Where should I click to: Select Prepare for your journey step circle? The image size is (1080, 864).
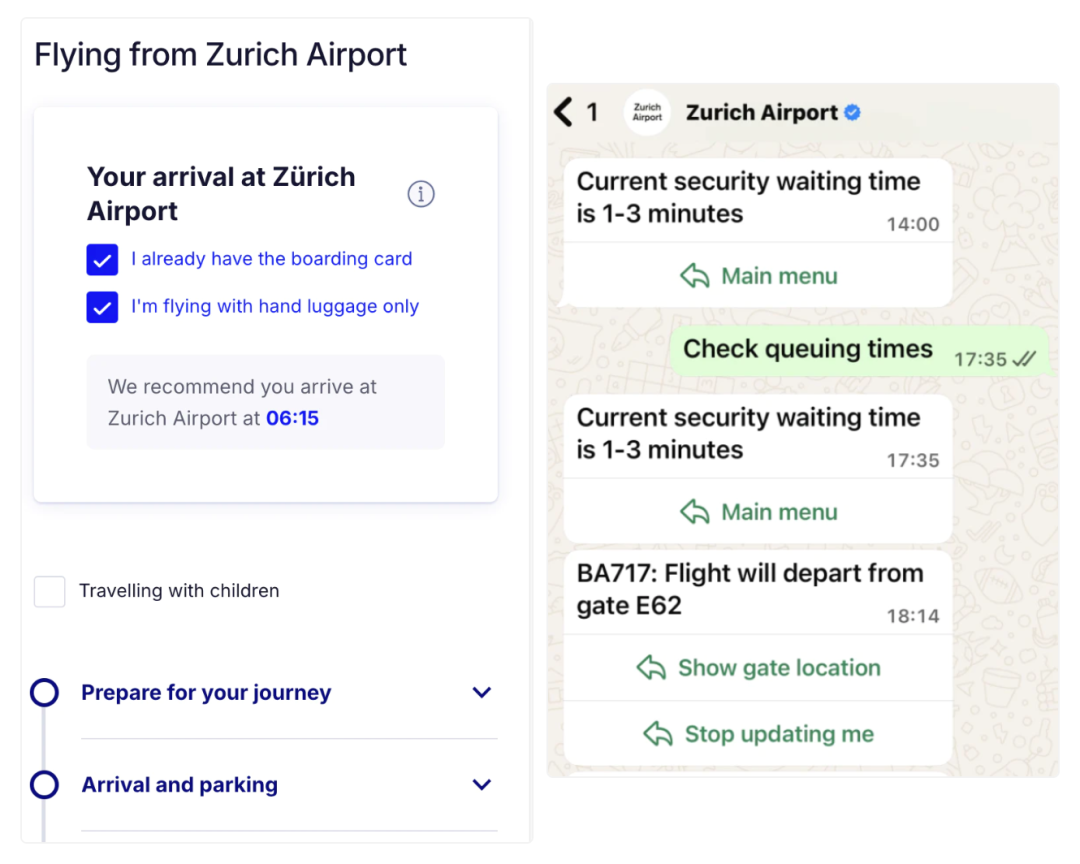click(44, 692)
